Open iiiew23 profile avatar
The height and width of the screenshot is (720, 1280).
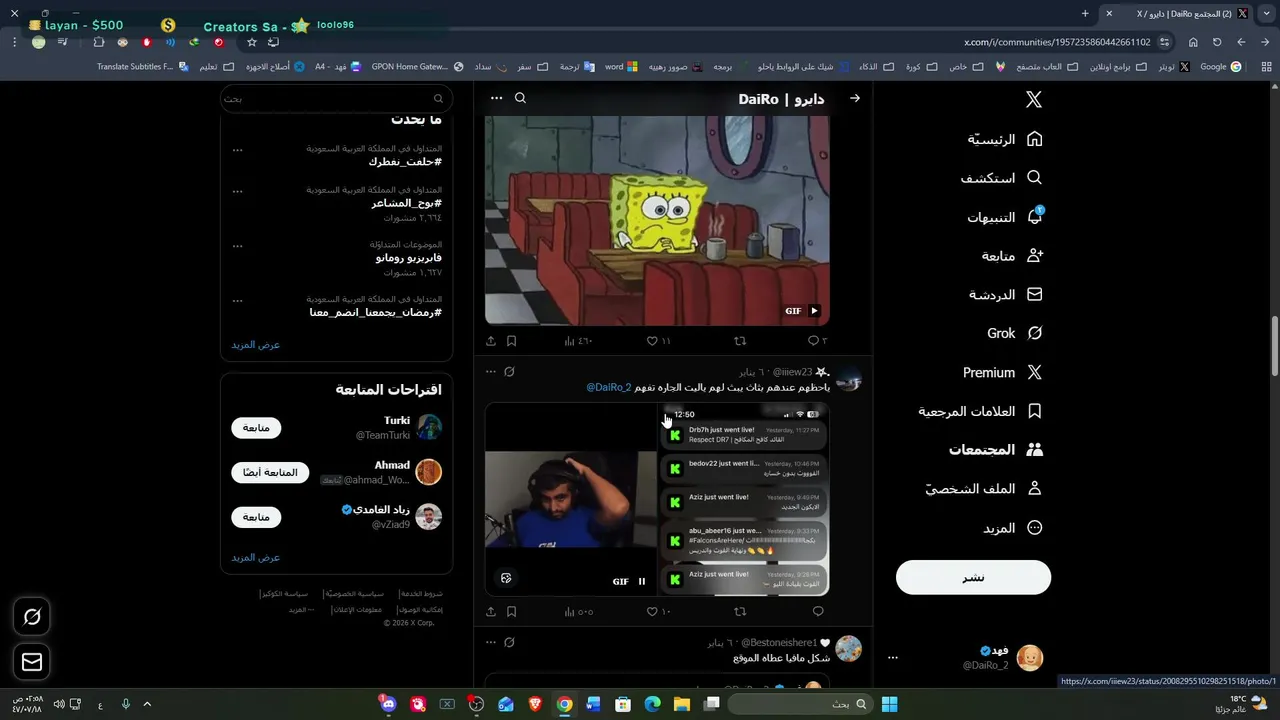849,379
